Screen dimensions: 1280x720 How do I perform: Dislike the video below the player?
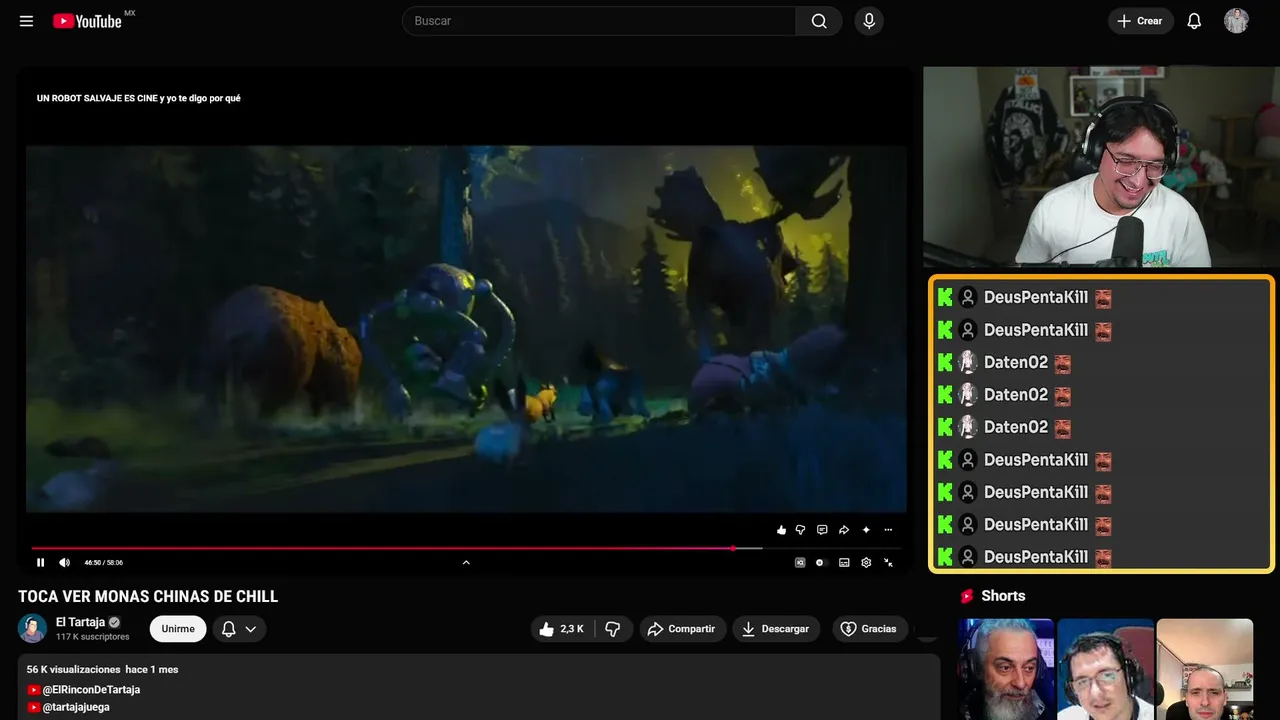(x=613, y=629)
